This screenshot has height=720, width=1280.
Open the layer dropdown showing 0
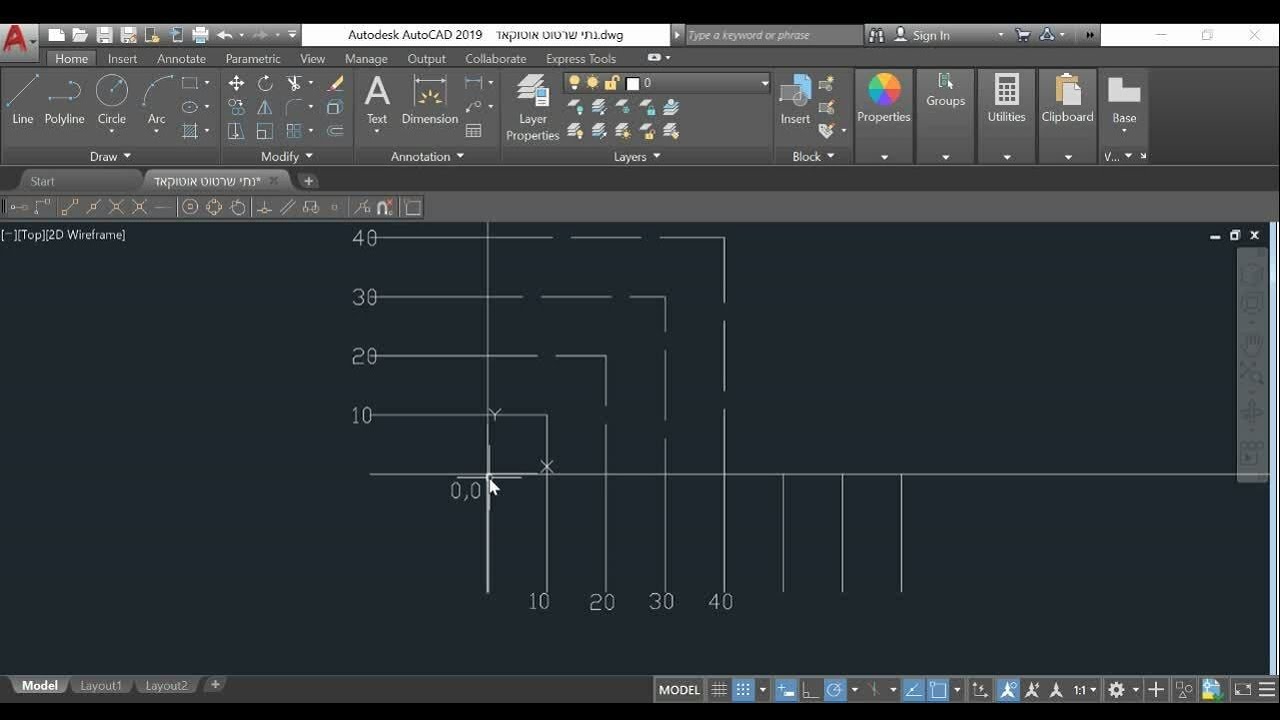667,83
